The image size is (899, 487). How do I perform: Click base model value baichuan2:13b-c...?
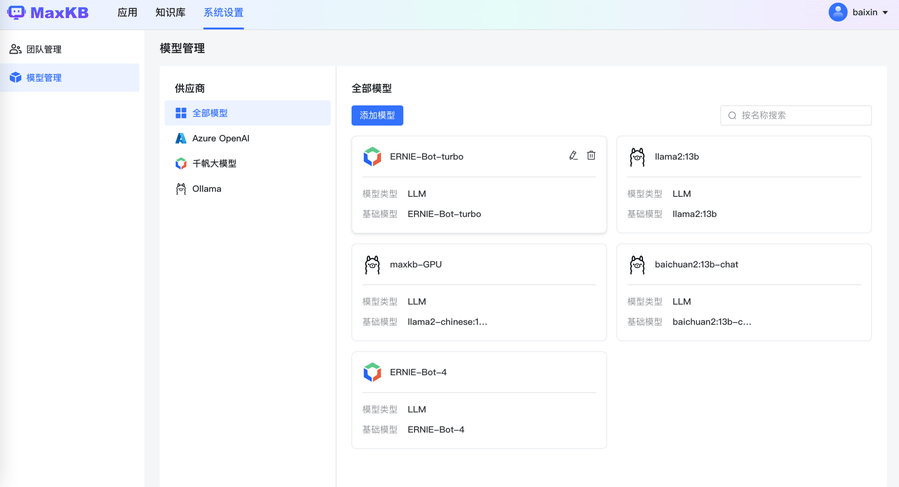coord(712,322)
